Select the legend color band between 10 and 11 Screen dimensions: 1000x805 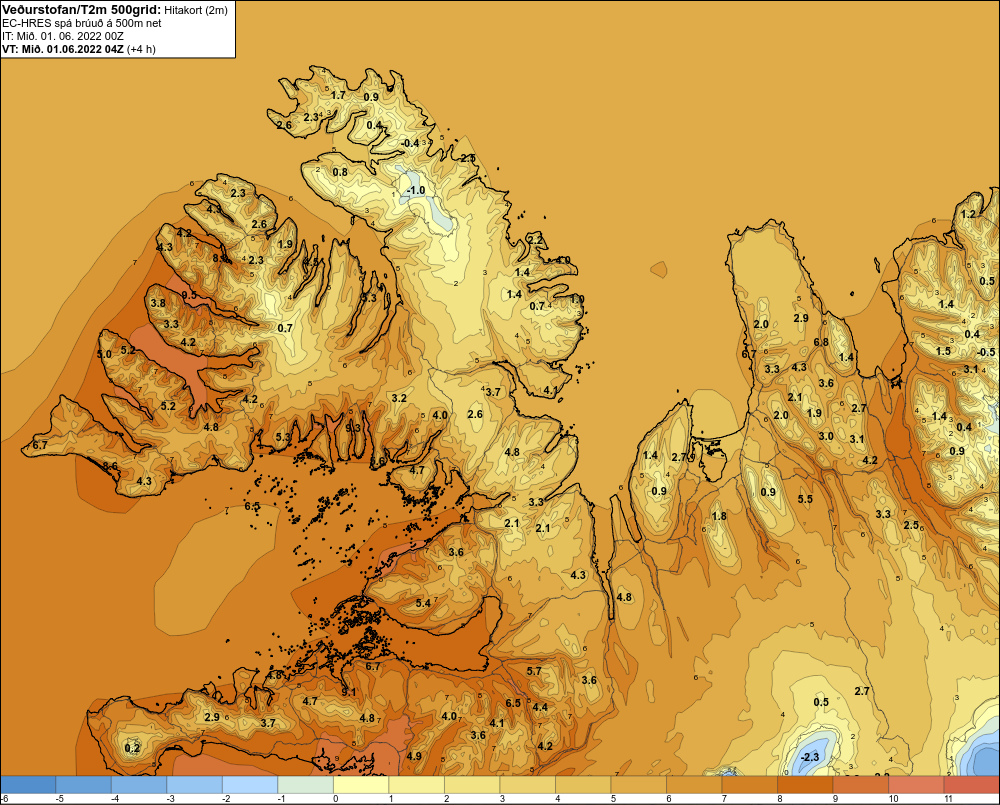tap(916, 785)
